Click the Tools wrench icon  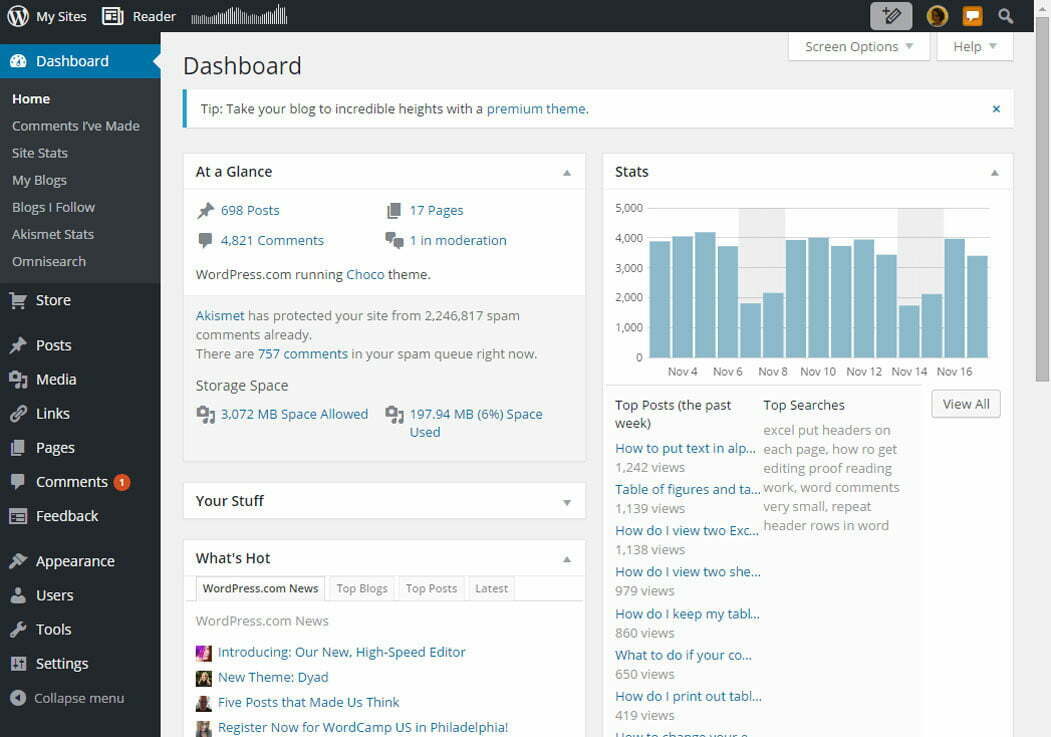pyautogui.click(x=18, y=629)
